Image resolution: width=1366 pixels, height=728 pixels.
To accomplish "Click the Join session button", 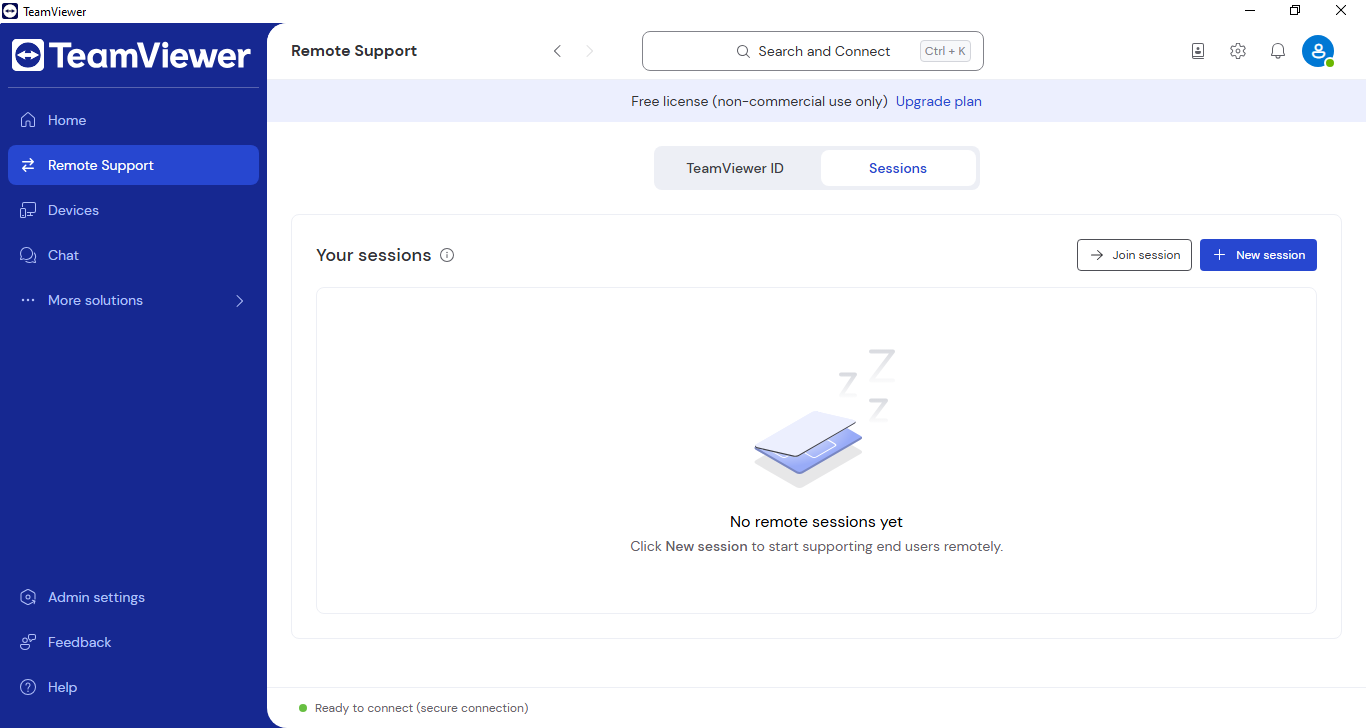I will click(x=1134, y=255).
